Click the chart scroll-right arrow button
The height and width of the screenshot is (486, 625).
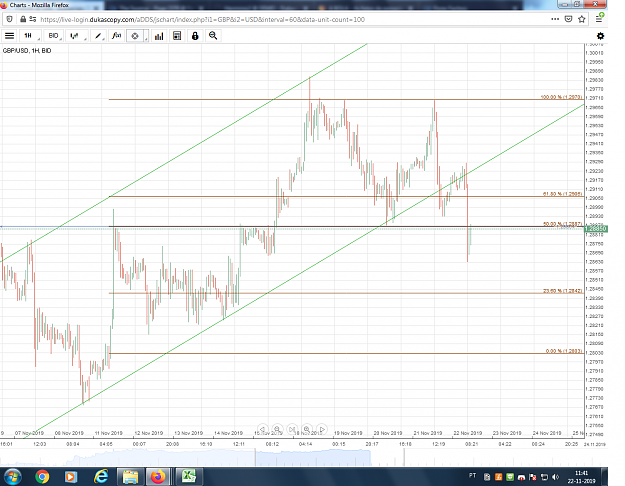[x=322, y=429]
